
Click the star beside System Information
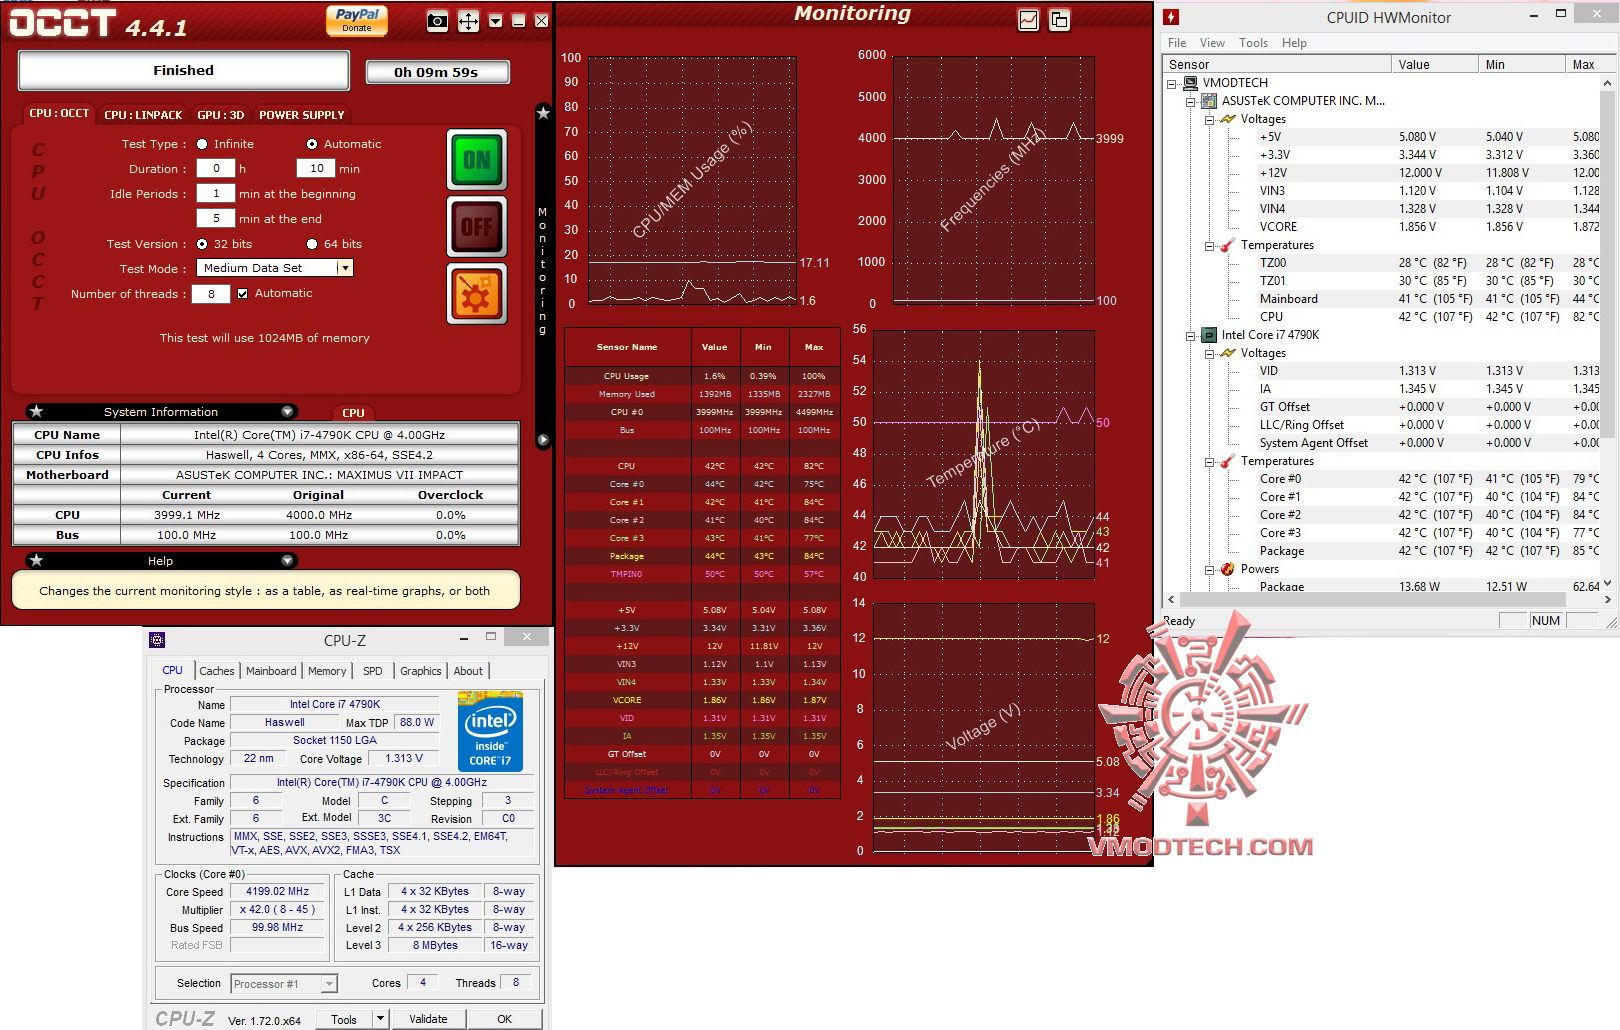tap(37, 411)
